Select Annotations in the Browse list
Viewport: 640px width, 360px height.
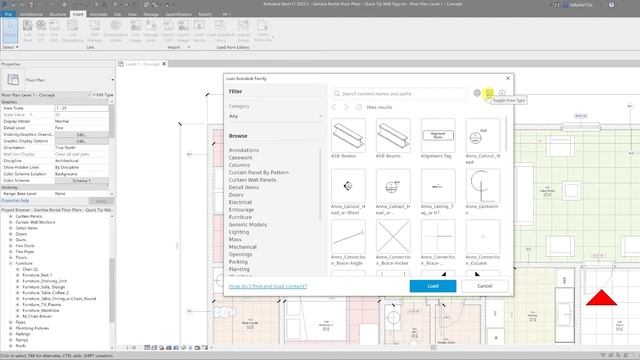244,150
